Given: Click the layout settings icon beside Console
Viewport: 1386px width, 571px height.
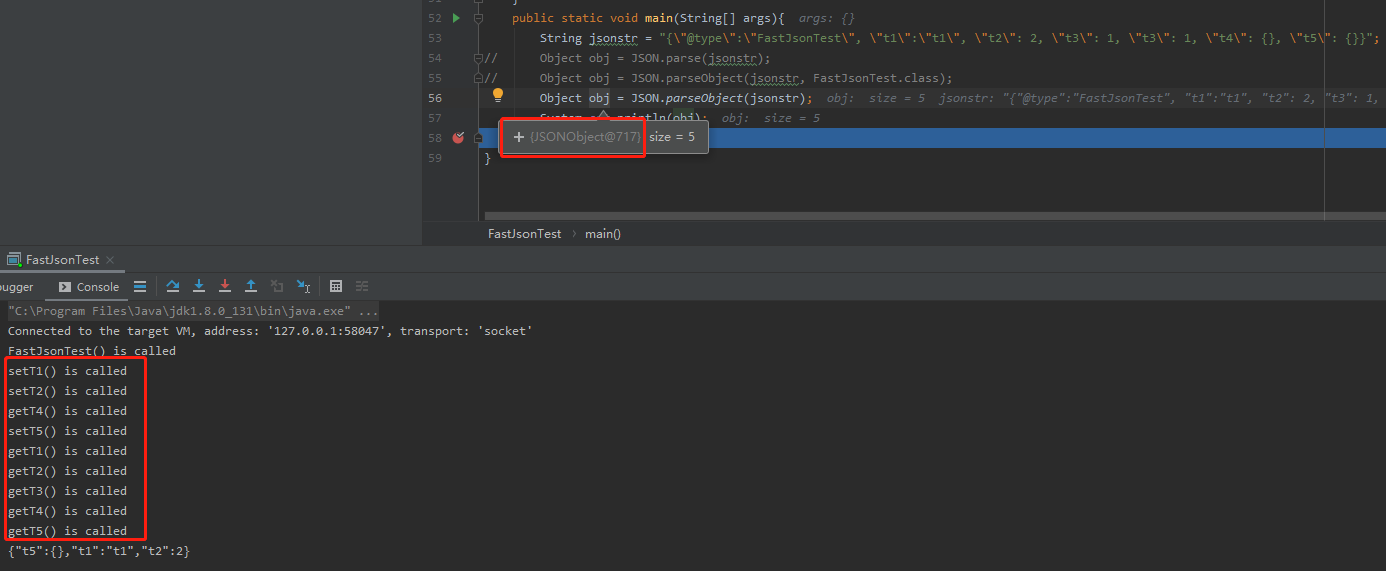Looking at the screenshot, I should [140, 286].
